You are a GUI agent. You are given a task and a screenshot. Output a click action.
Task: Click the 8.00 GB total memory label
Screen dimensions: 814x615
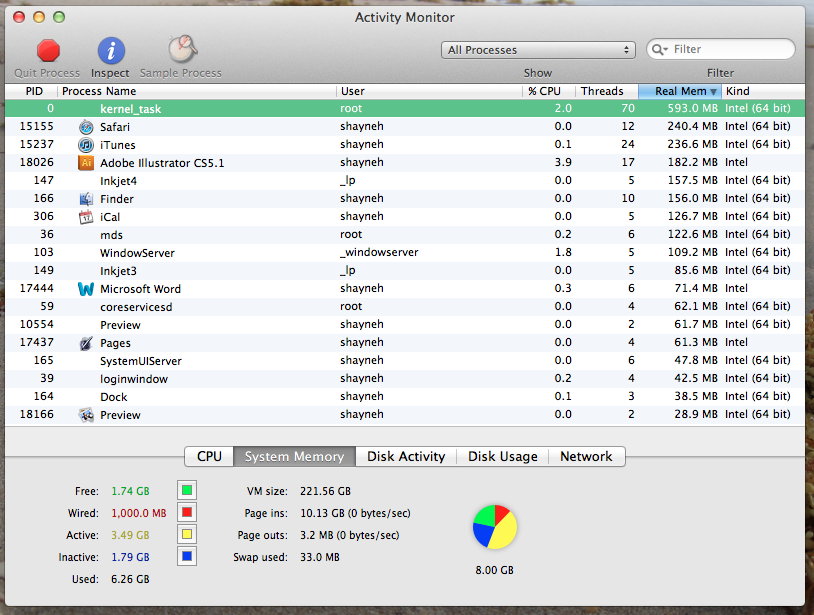pyautogui.click(x=494, y=570)
